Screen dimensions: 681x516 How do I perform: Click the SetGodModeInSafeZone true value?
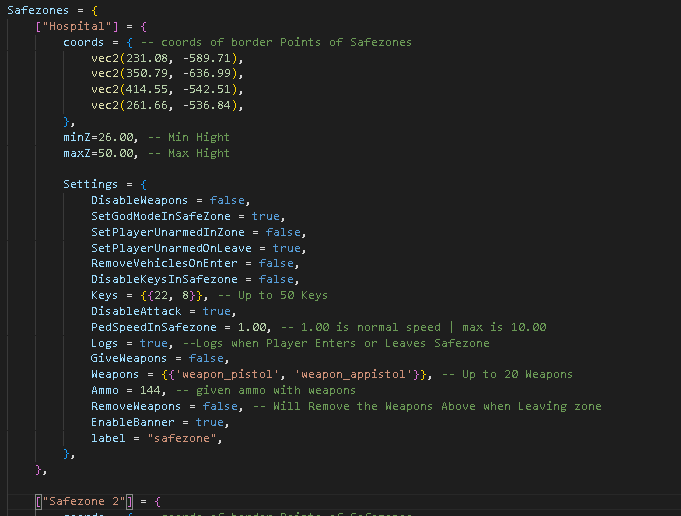click(266, 216)
